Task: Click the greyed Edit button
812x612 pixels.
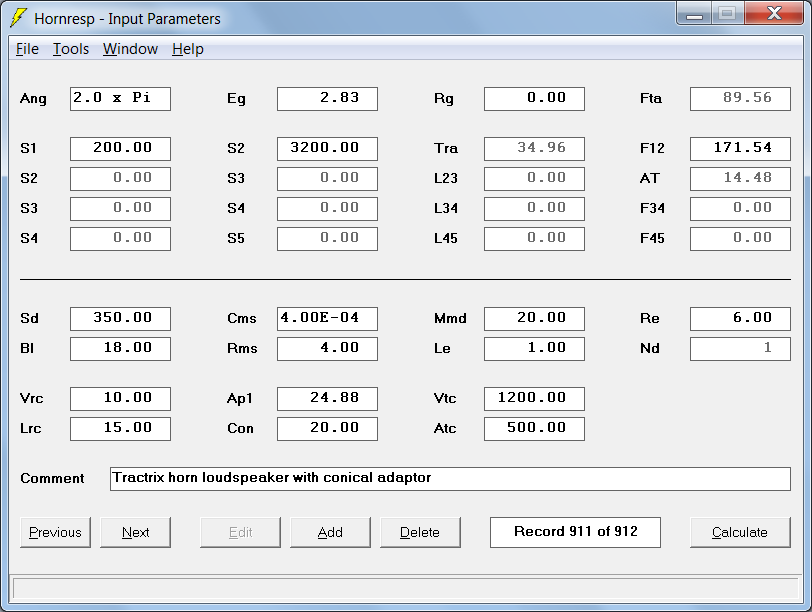Action: pos(240,532)
